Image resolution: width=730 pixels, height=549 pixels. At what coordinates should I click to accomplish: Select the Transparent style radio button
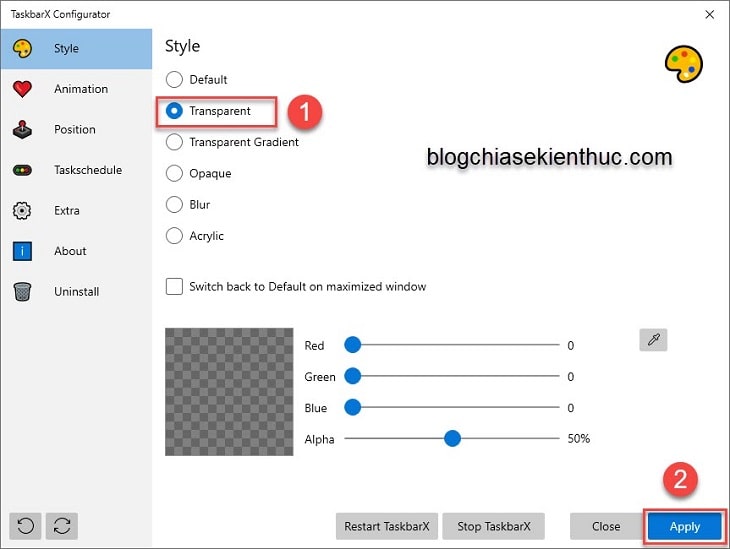pos(174,111)
